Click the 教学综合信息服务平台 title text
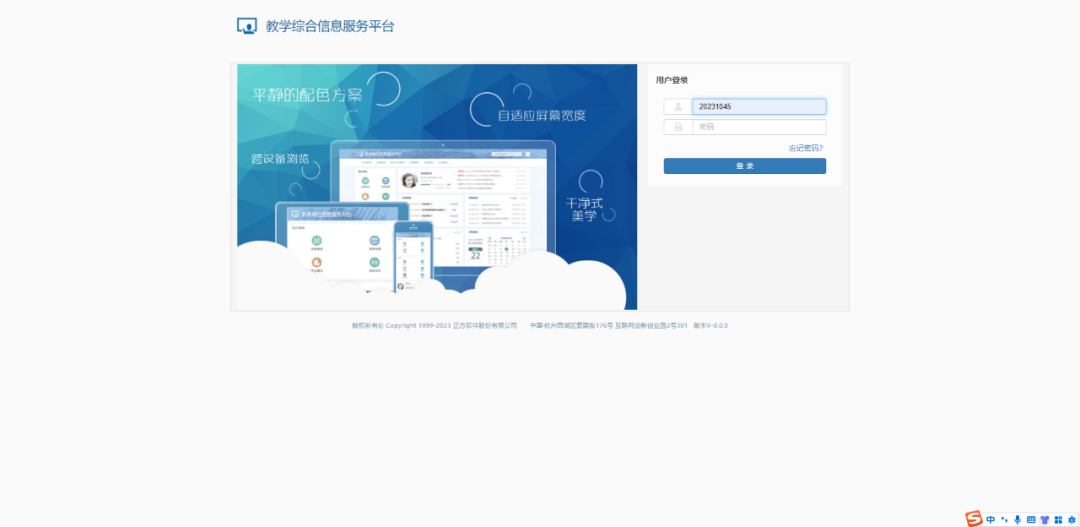 point(330,26)
